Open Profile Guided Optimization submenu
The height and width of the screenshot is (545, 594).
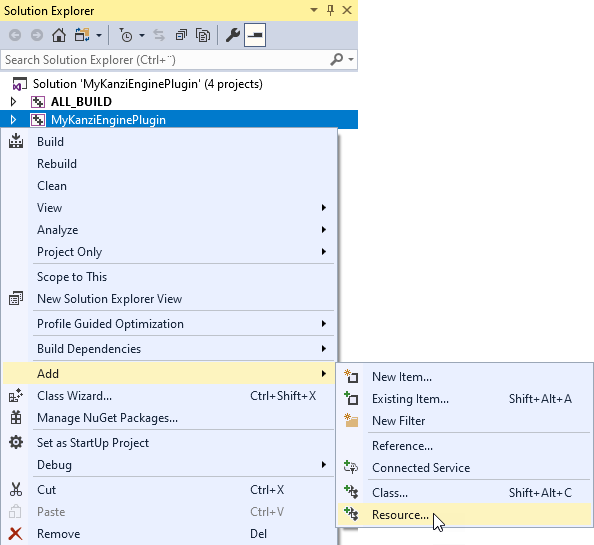pos(169,323)
